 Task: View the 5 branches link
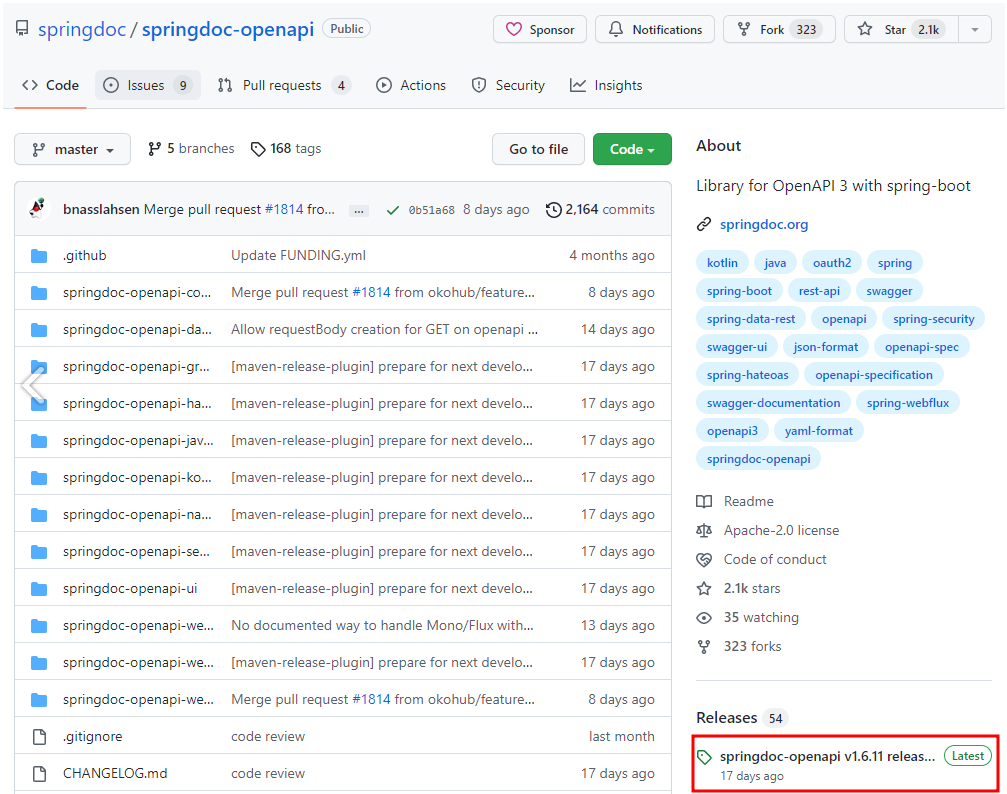(191, 149)
